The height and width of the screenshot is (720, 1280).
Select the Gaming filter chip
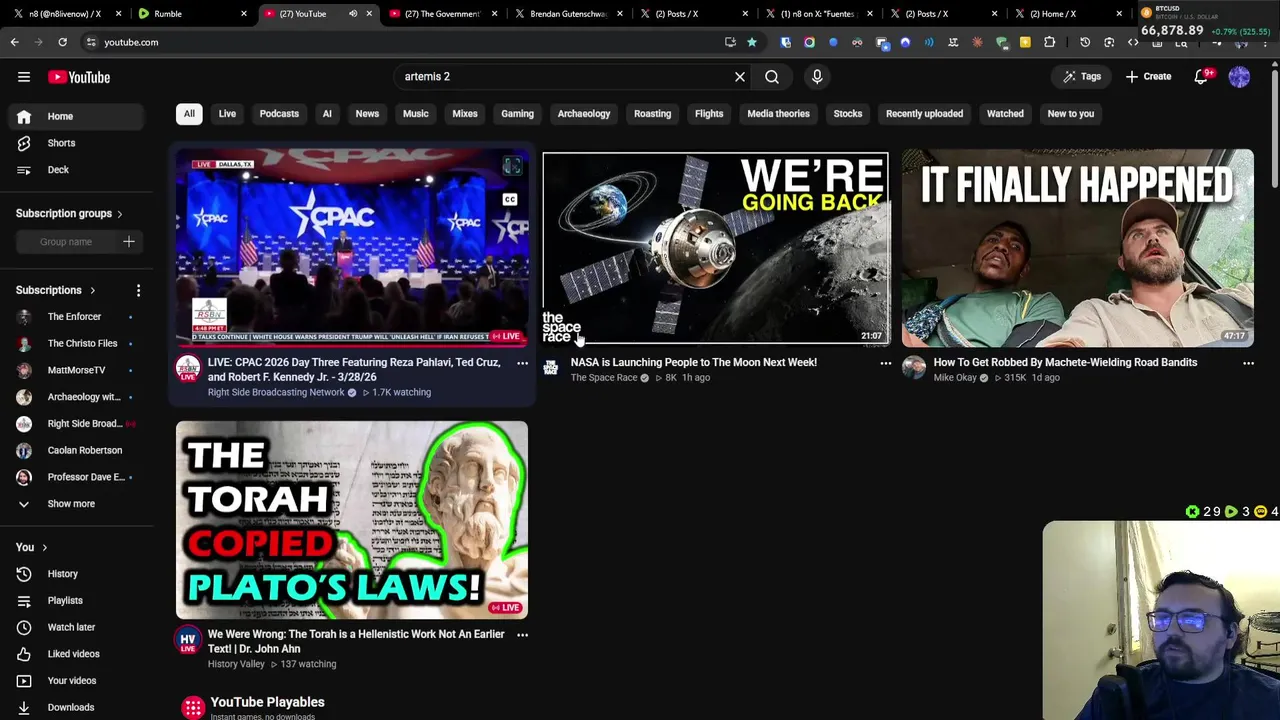[517, 114]
